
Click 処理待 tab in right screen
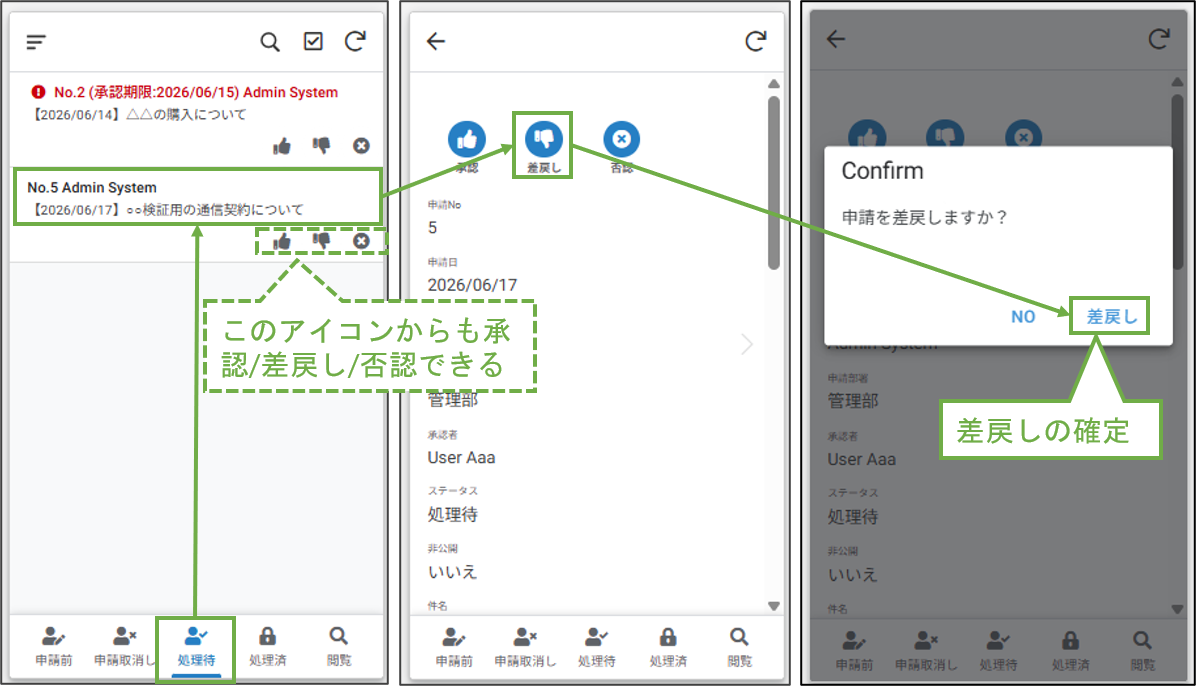(998, 651)
